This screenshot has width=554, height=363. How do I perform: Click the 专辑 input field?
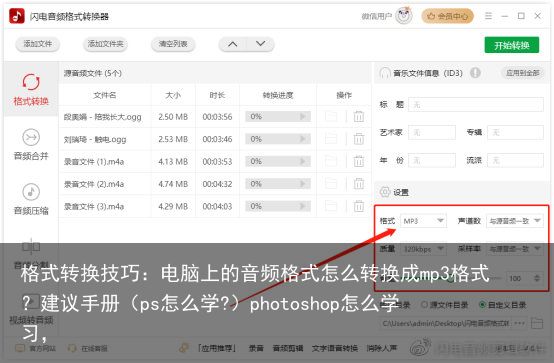[515, 133]
